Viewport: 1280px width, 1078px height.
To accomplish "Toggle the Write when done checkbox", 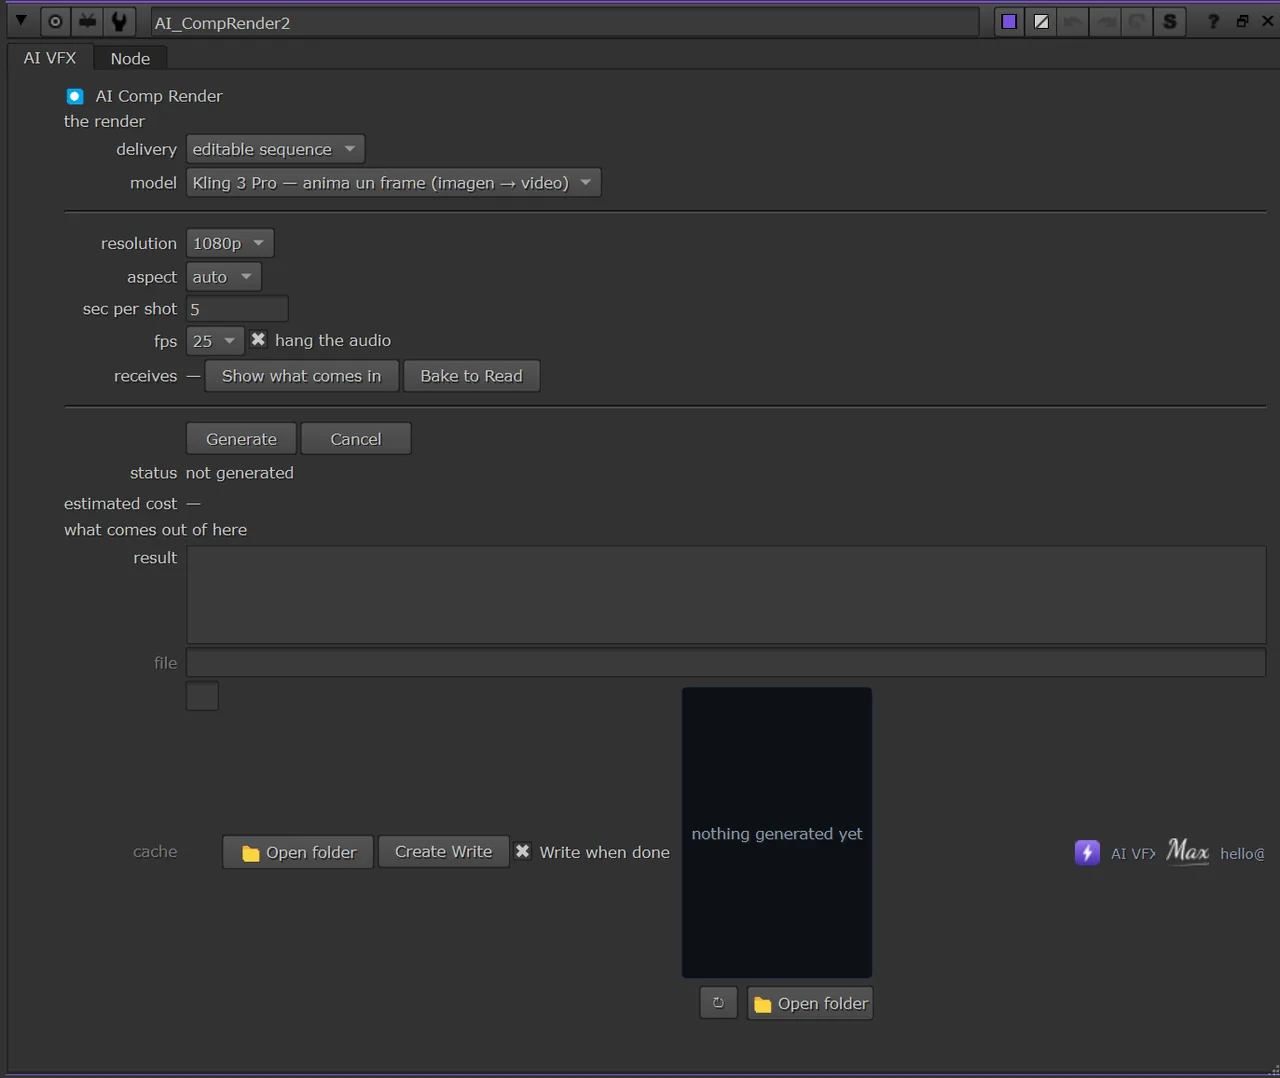I will [x=523, y=852].
